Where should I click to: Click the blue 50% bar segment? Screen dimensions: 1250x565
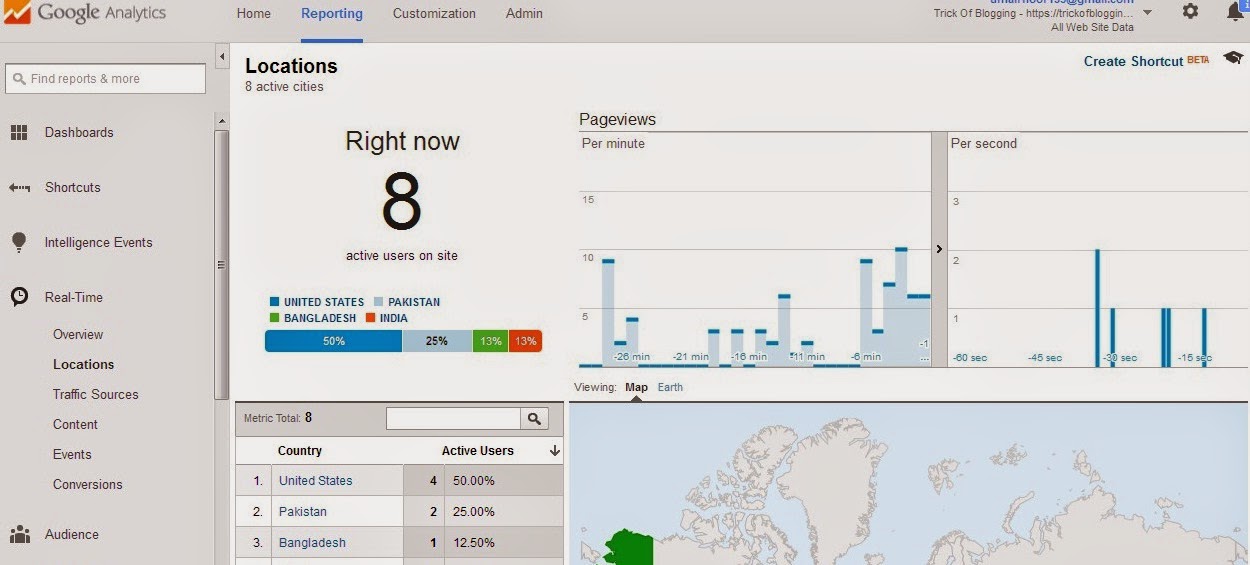coord(333,341)
